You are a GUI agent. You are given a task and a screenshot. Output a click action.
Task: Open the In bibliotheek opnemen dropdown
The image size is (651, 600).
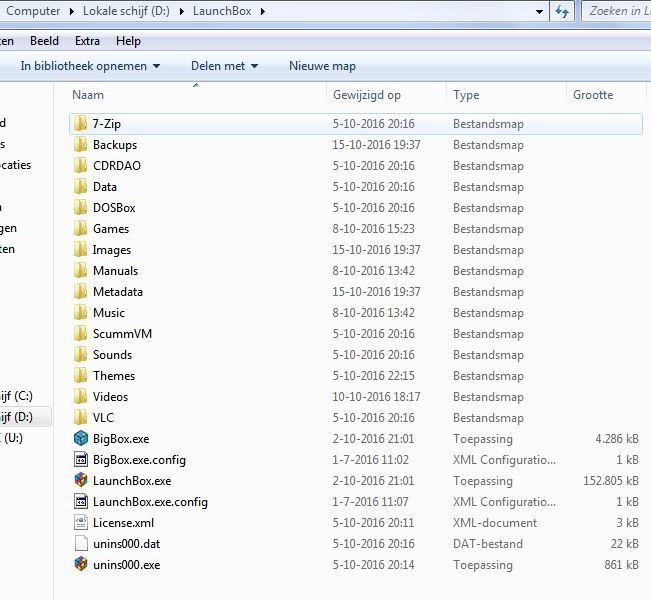pyautogui.click(x=90, y=66)
